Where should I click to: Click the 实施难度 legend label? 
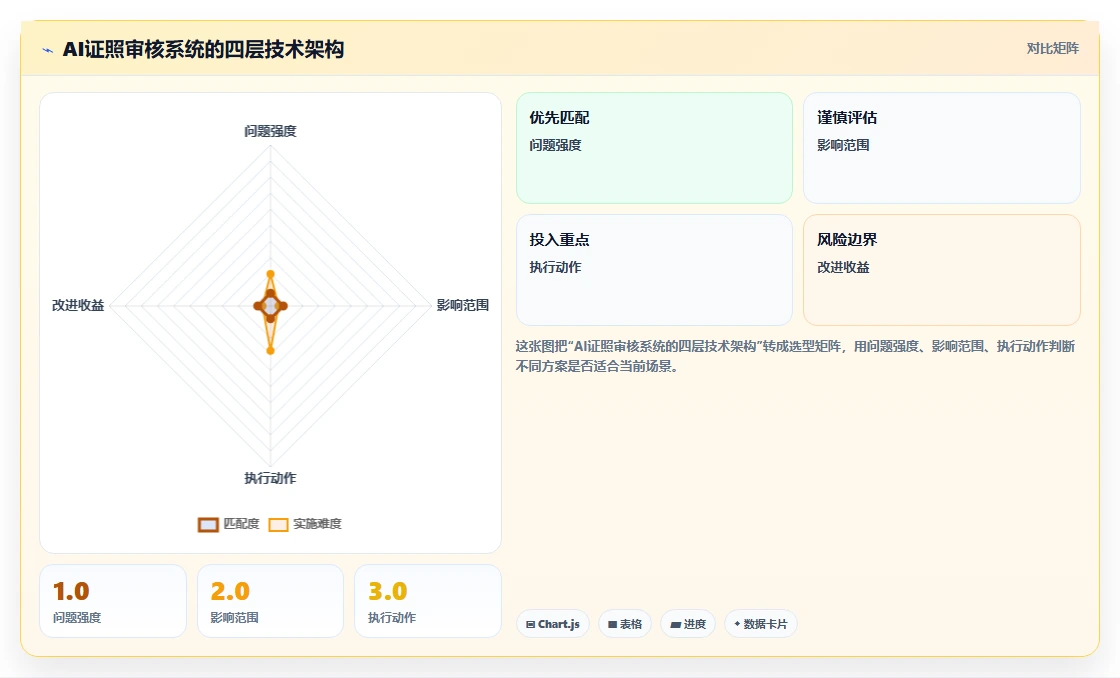317,524
